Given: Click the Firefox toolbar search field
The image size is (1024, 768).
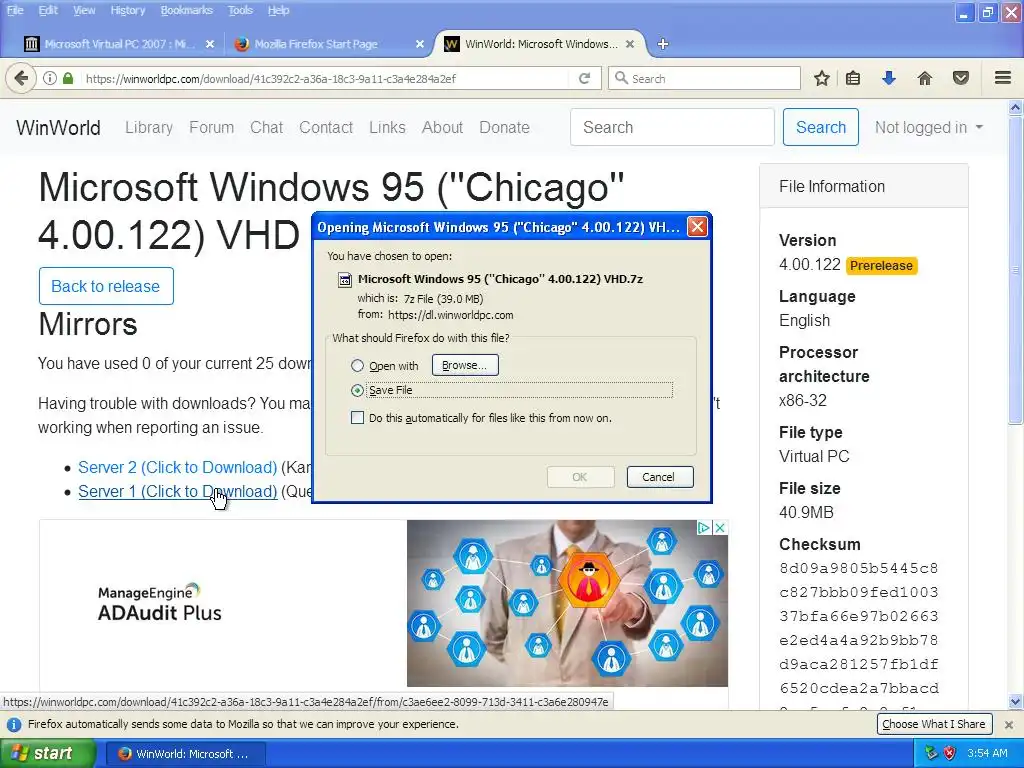Looking at the screenshot, I should pos(704,78).
